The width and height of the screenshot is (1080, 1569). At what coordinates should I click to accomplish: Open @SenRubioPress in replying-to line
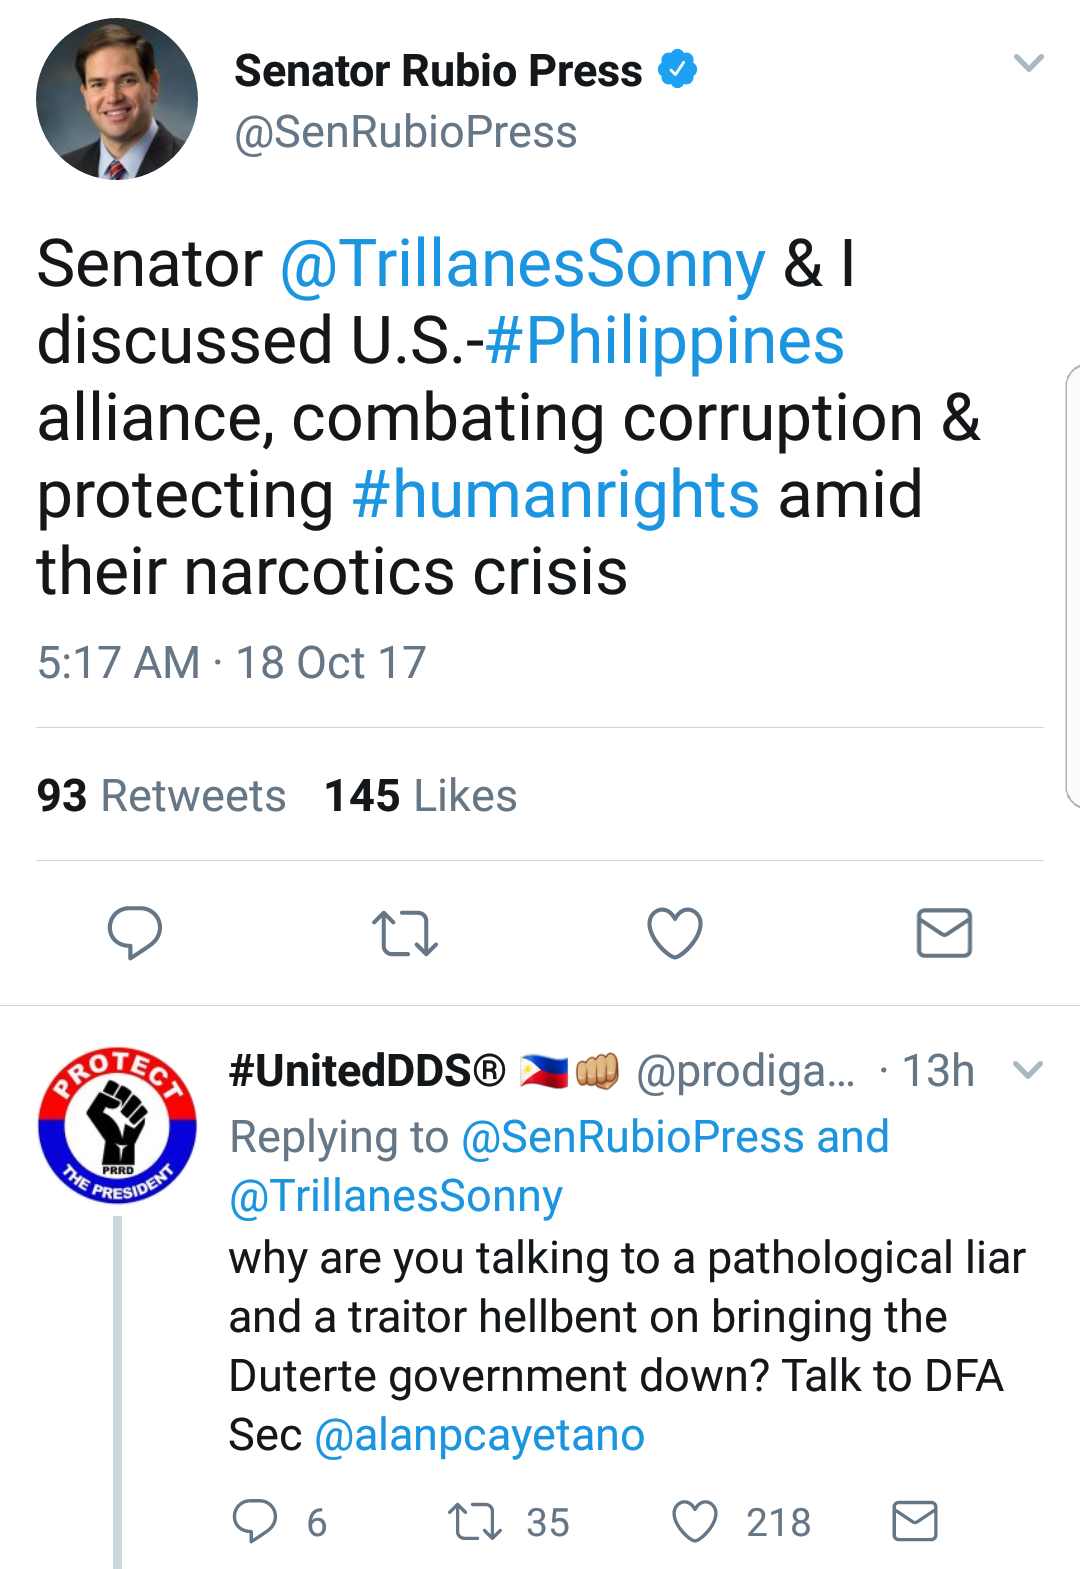[633, 1137]
